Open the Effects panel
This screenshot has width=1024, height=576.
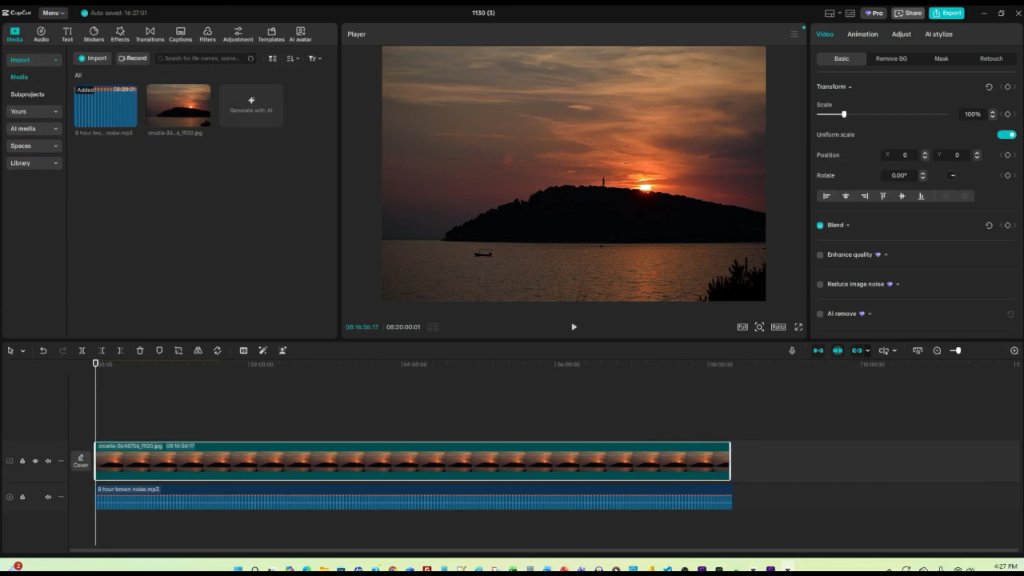[x=120, y=34]
